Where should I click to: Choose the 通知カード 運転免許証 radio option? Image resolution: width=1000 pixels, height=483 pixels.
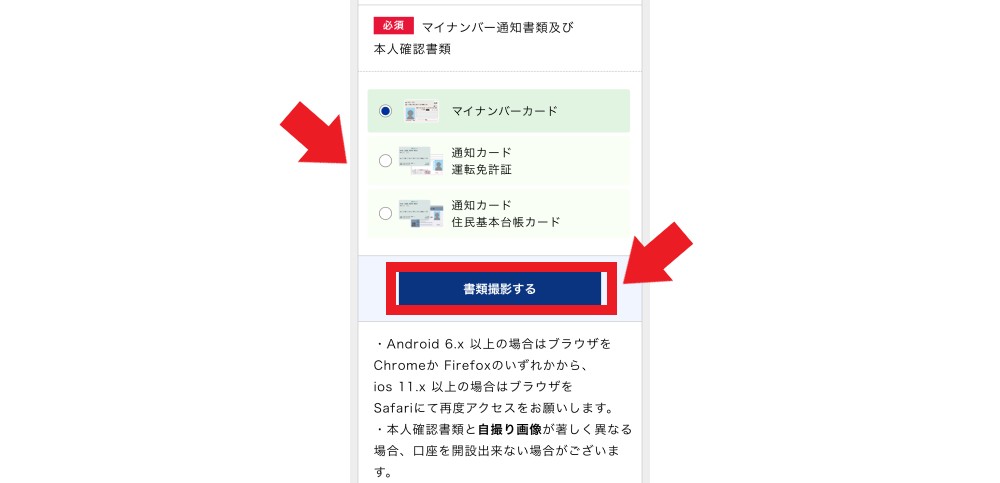coord(385,161)
